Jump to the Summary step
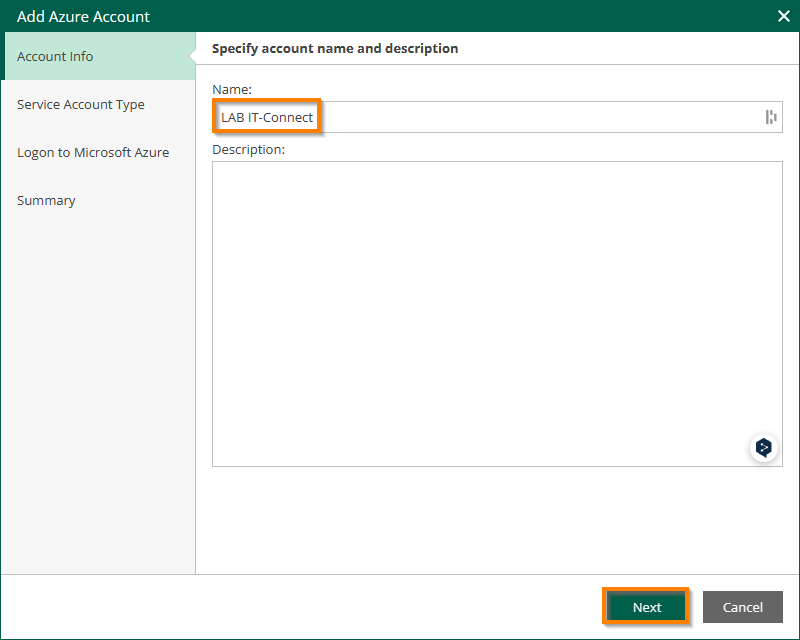 click(46, 201)
